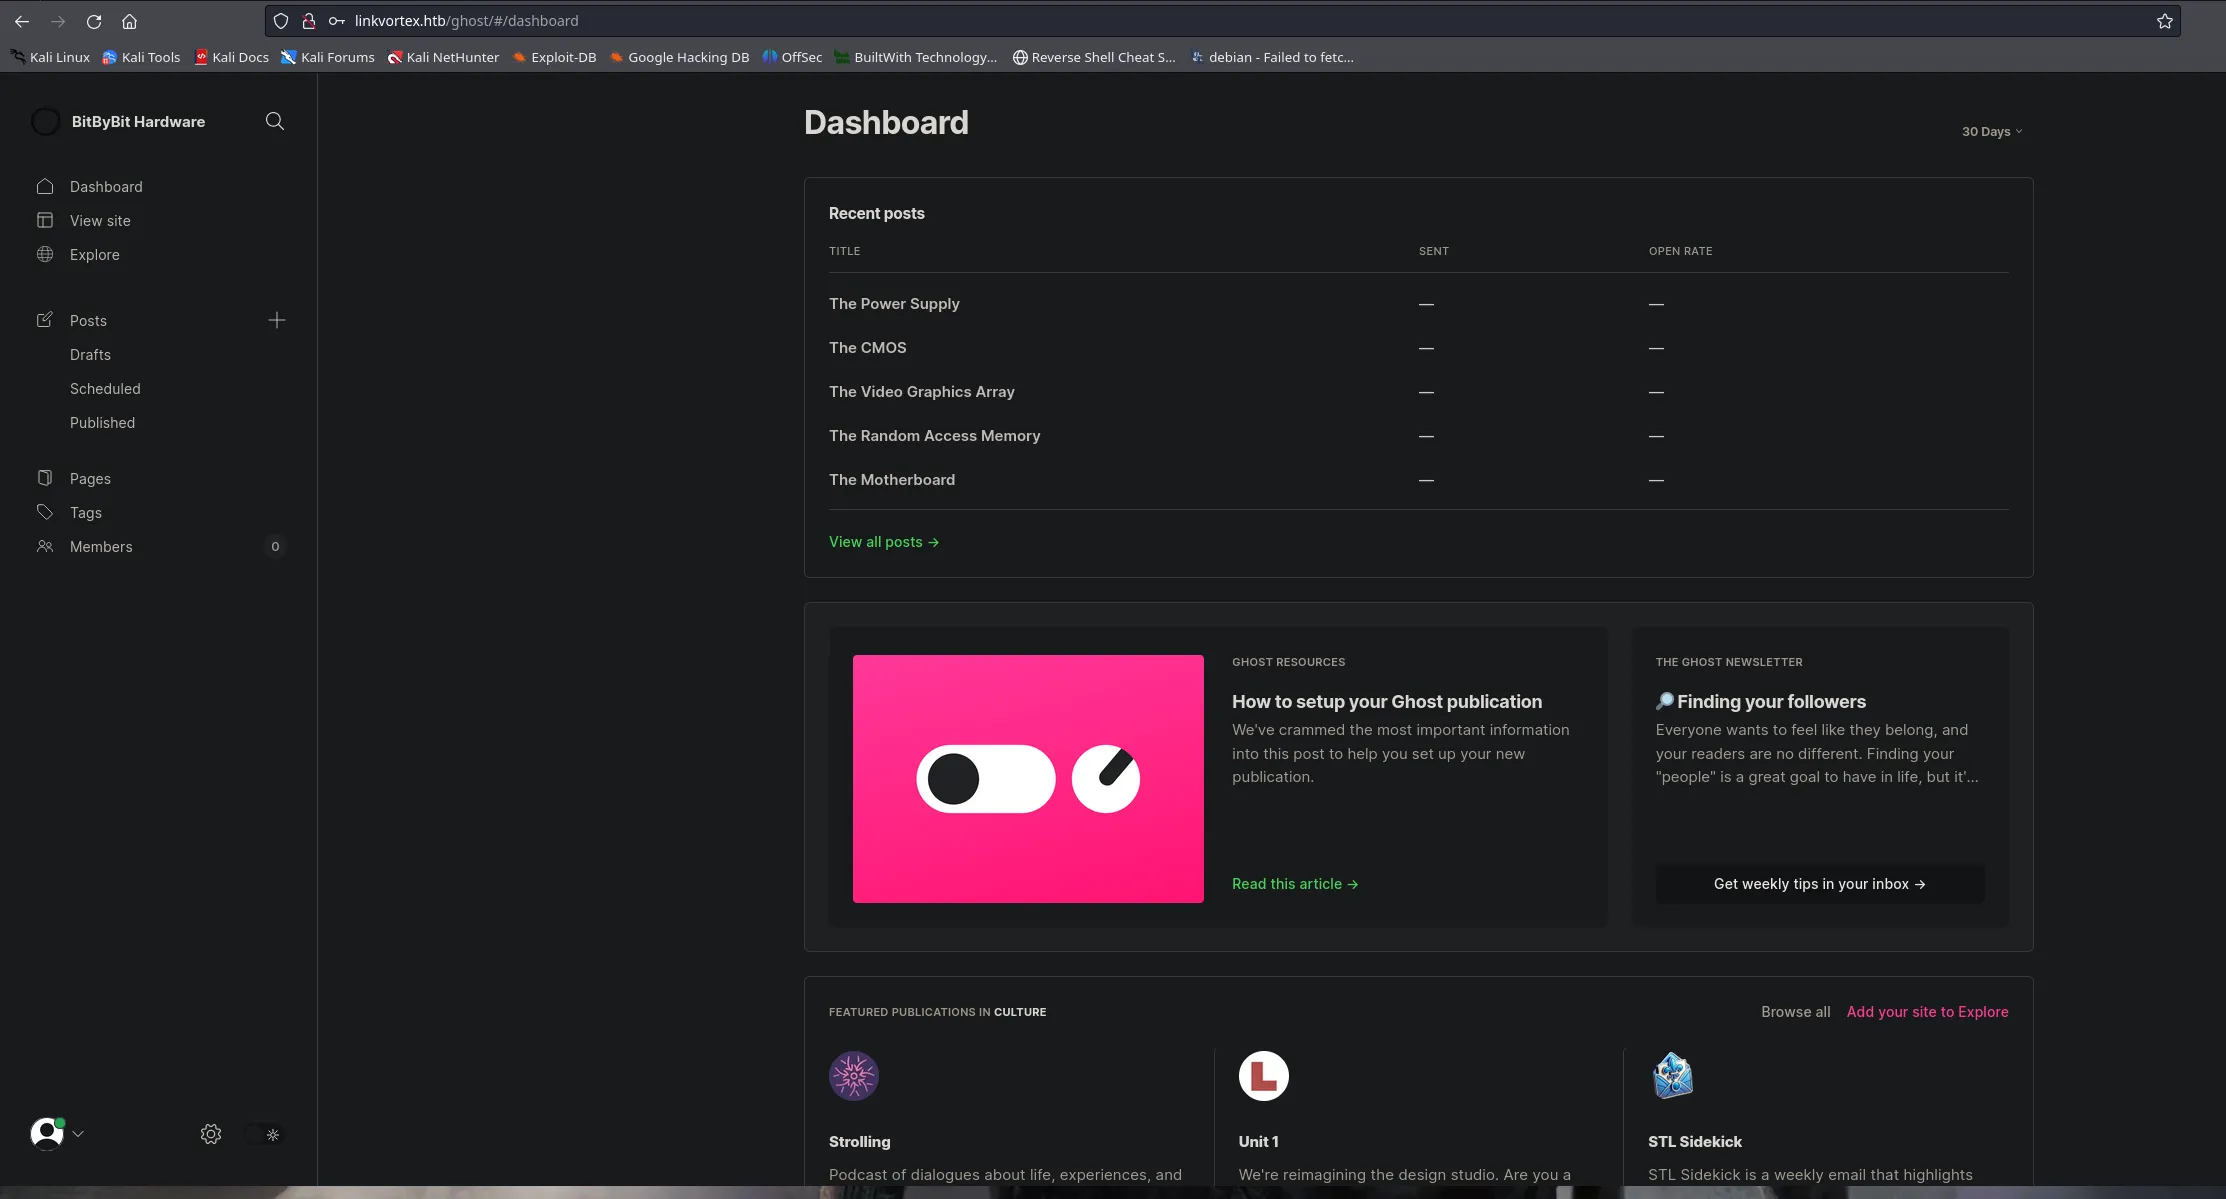Viewport: 2226px width, 1199px height.
Task: Go to the Tags menu item
Action: 86,513
